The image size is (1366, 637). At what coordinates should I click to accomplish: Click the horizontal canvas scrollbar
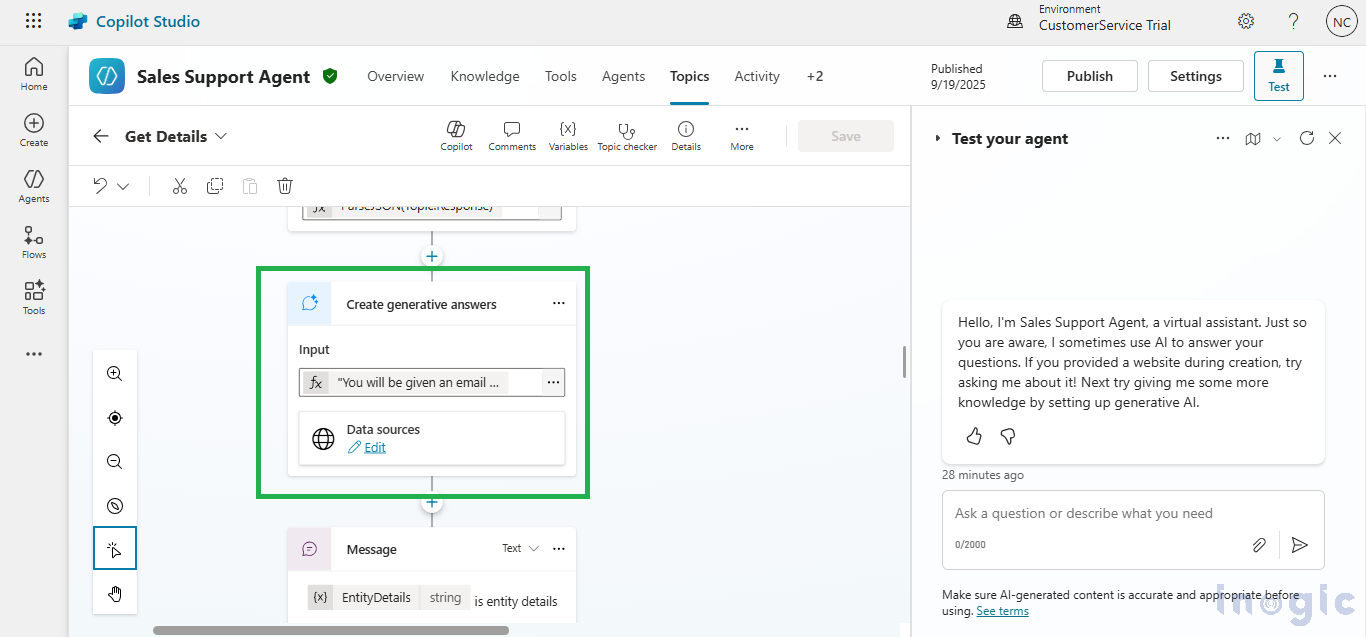330,630
